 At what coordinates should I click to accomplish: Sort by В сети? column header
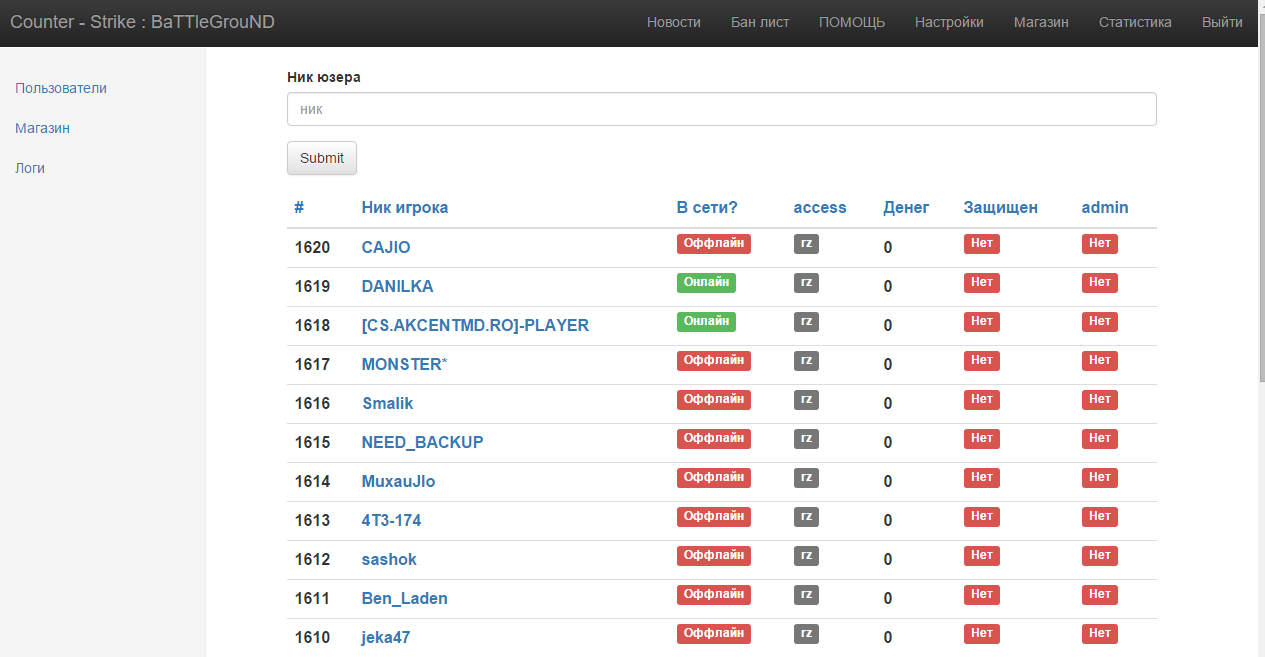(707, 208)
